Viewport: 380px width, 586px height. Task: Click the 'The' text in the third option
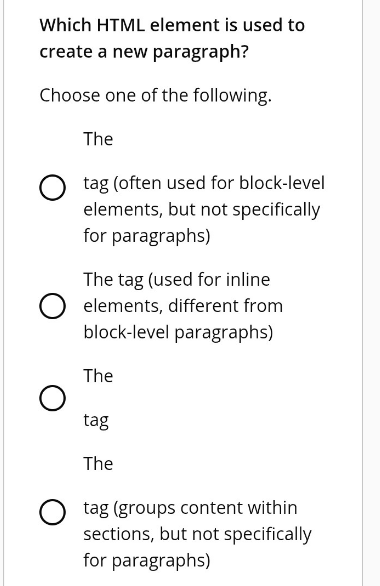(98, 376)
